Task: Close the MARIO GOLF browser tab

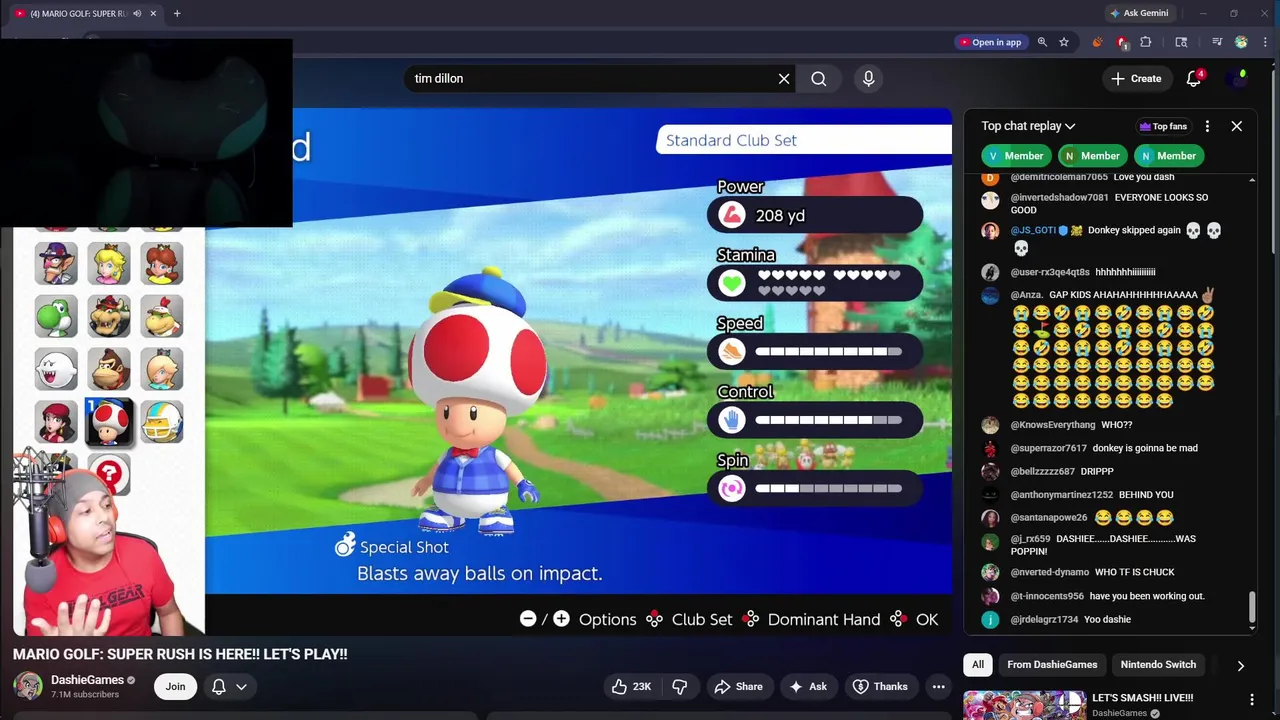Action: coord(153,13)
